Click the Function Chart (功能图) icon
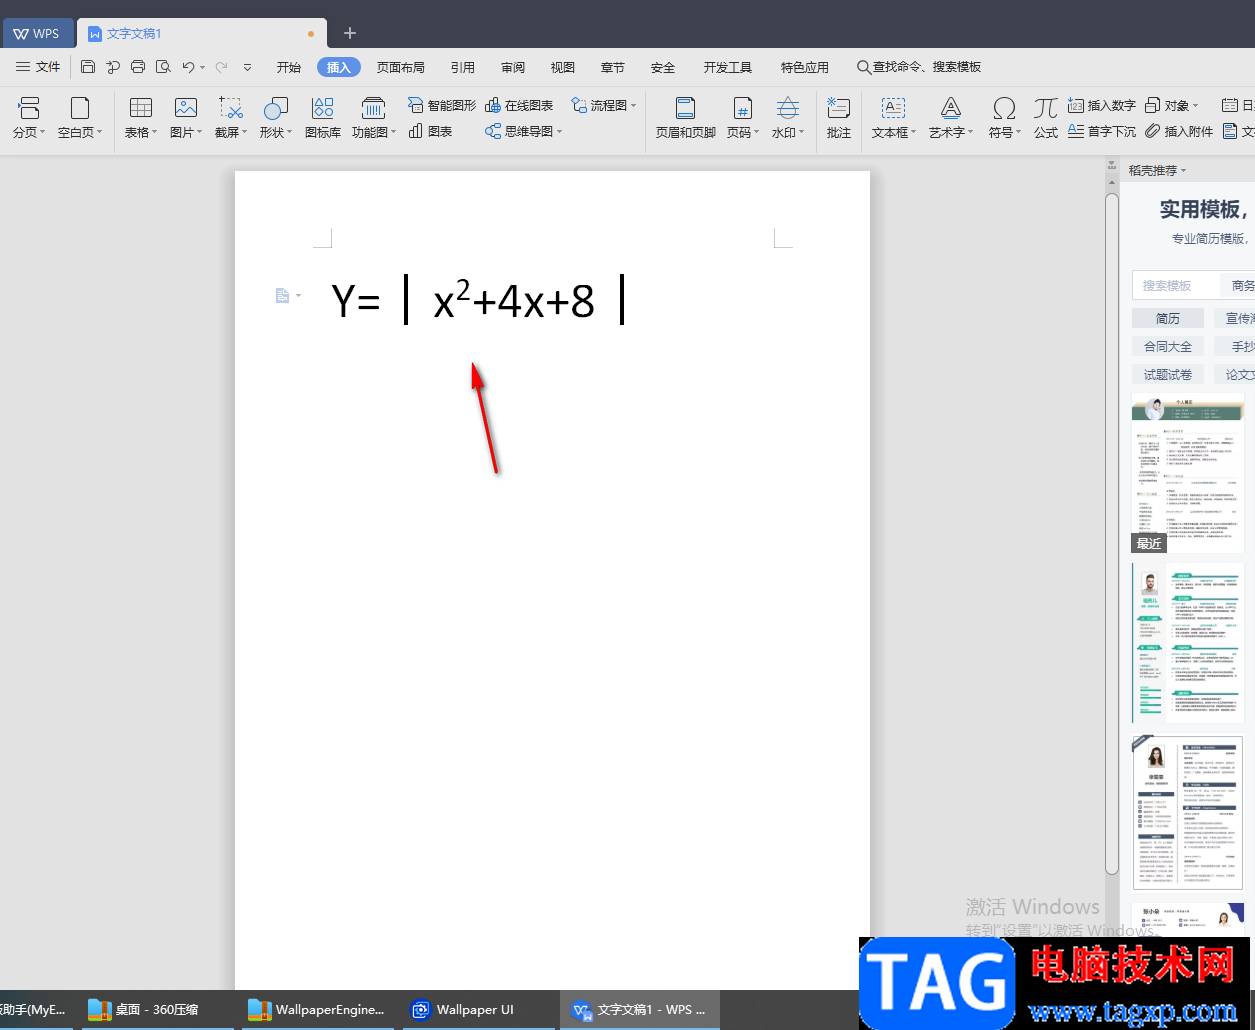Viewport: 1255px width, 1030px height. point(373,108)
